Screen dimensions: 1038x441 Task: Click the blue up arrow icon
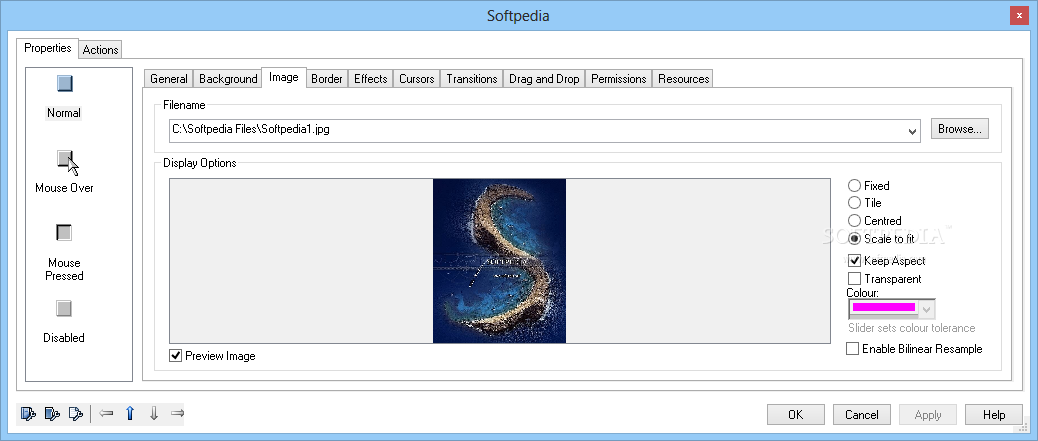130,414
